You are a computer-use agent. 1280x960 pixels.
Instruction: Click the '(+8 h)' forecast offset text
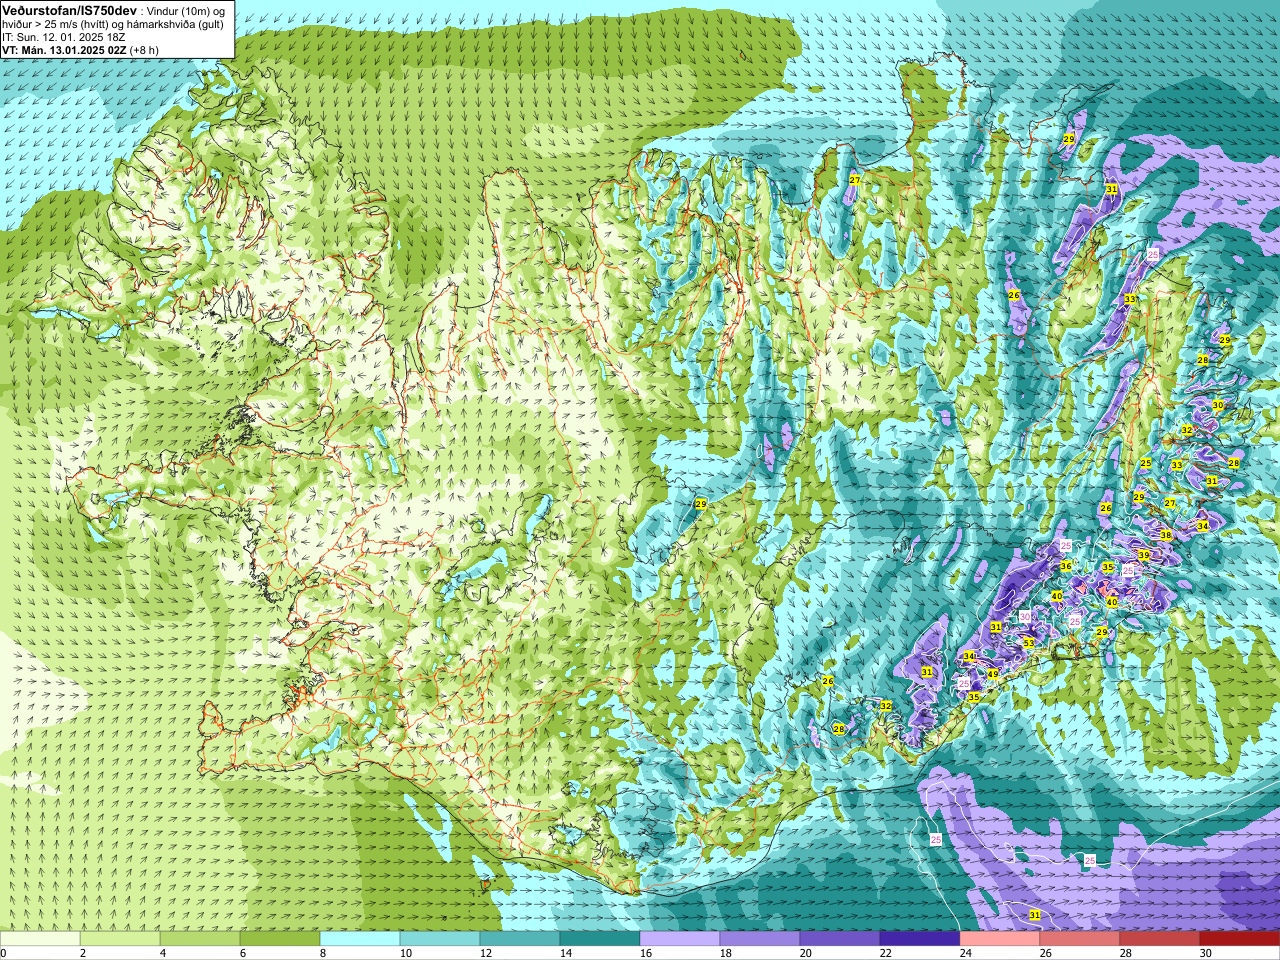144,50
